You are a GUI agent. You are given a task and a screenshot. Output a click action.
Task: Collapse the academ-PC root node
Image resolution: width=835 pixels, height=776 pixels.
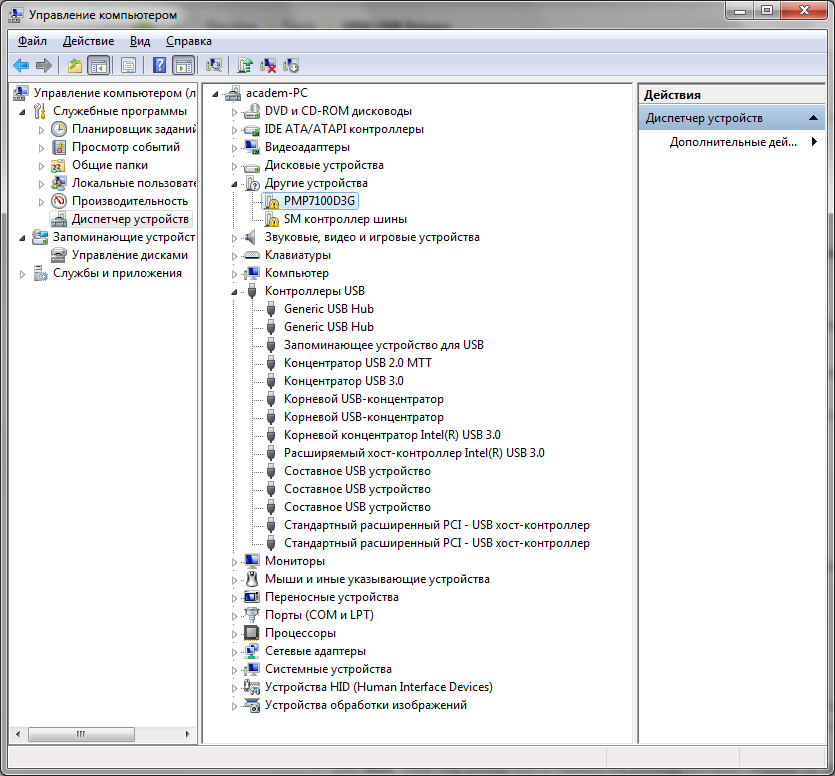pos(215,94)
